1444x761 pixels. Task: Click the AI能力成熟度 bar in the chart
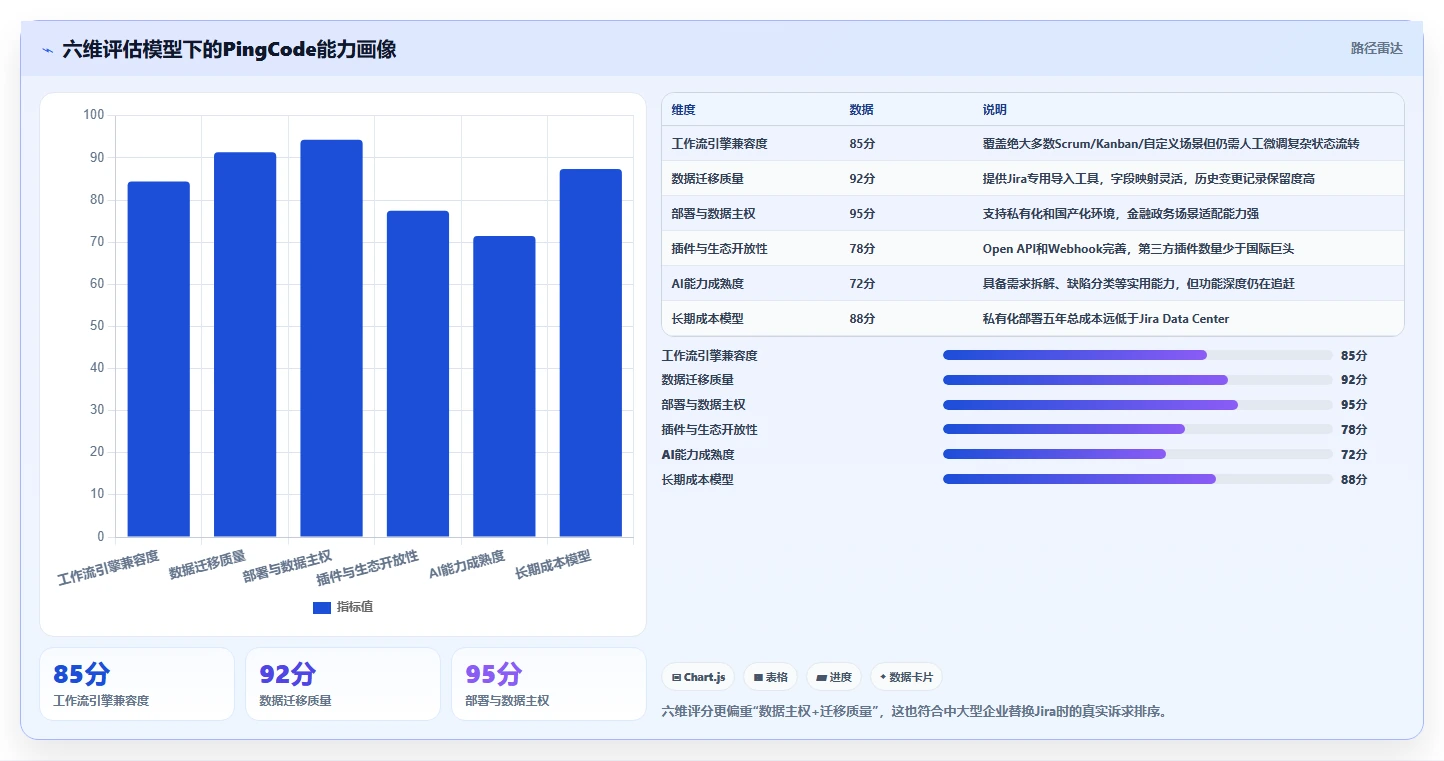pos(504,387)
